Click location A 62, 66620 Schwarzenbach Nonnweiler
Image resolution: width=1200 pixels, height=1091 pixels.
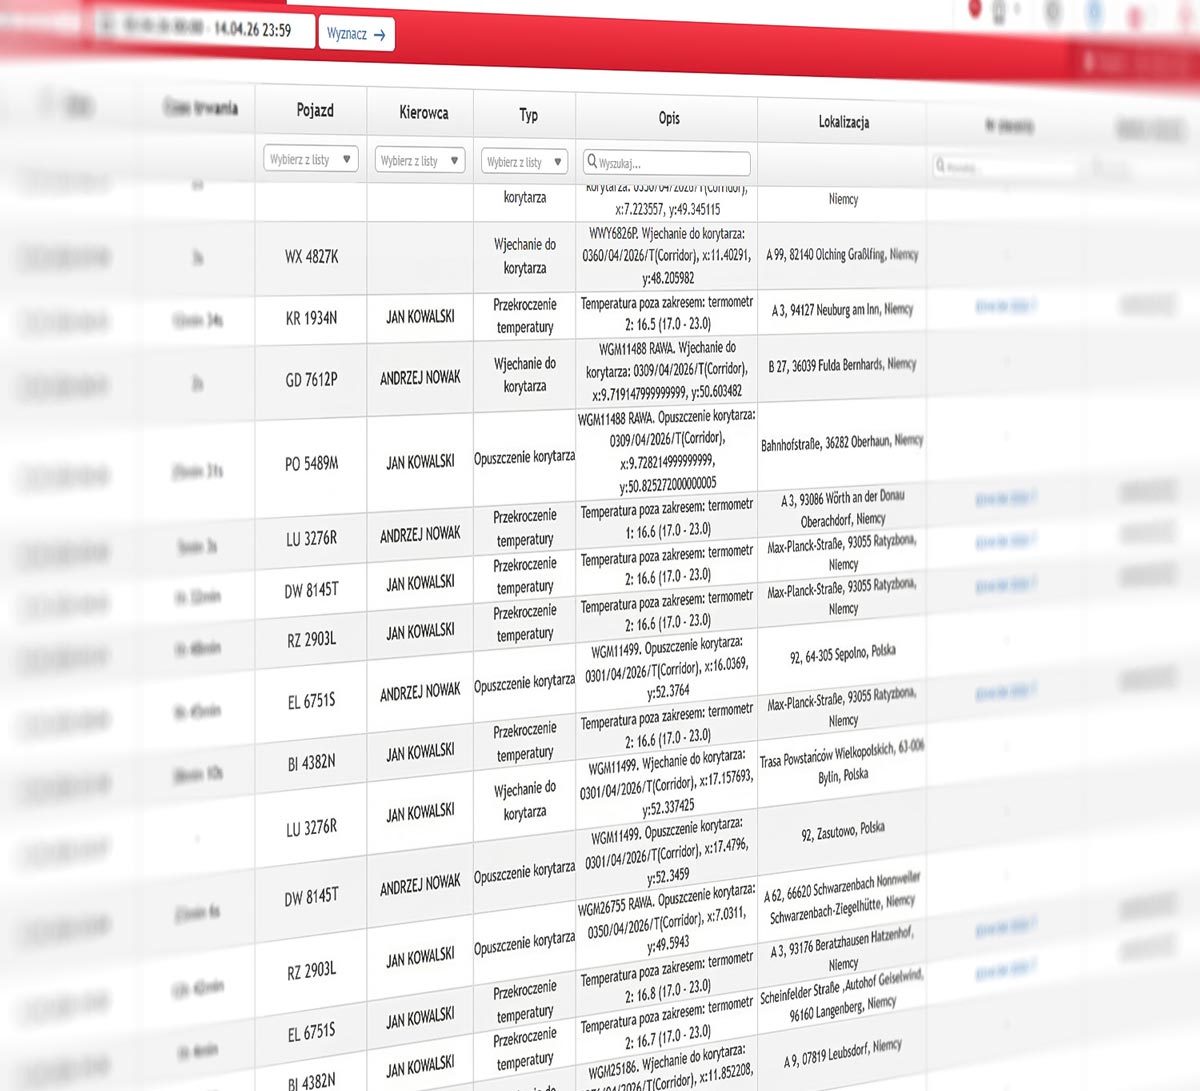click(x=842, y=898)
